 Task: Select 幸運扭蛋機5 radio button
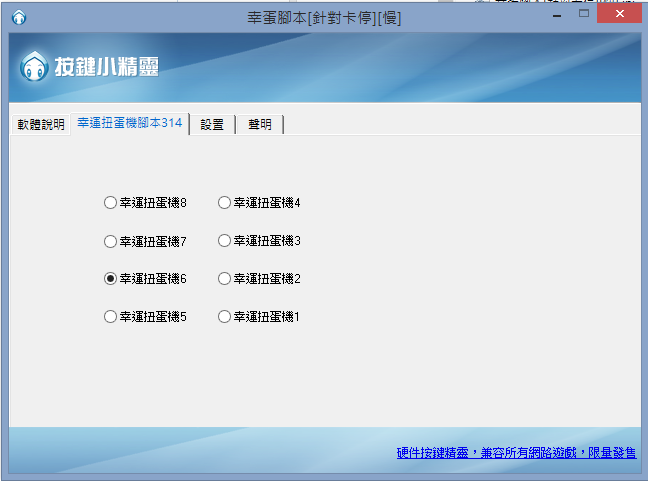[x=110, y=317]
